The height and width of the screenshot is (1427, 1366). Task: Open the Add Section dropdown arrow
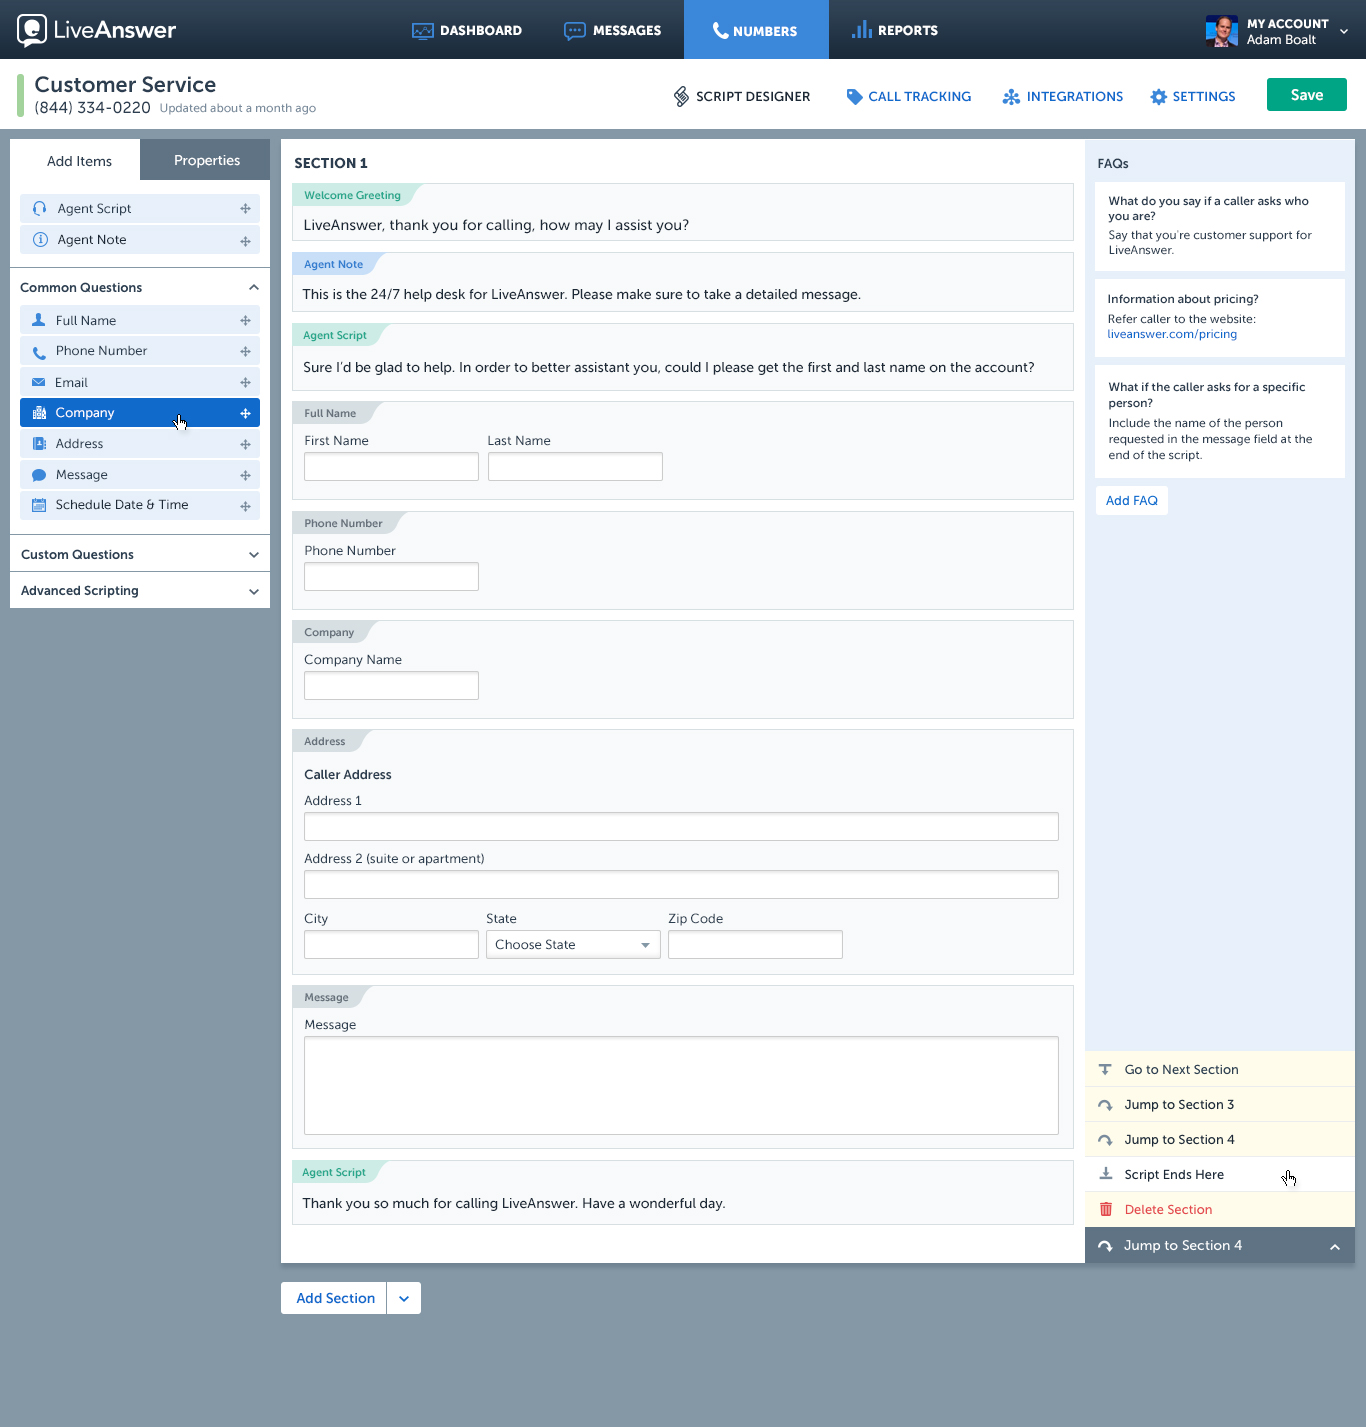[x=404, y=1298]
